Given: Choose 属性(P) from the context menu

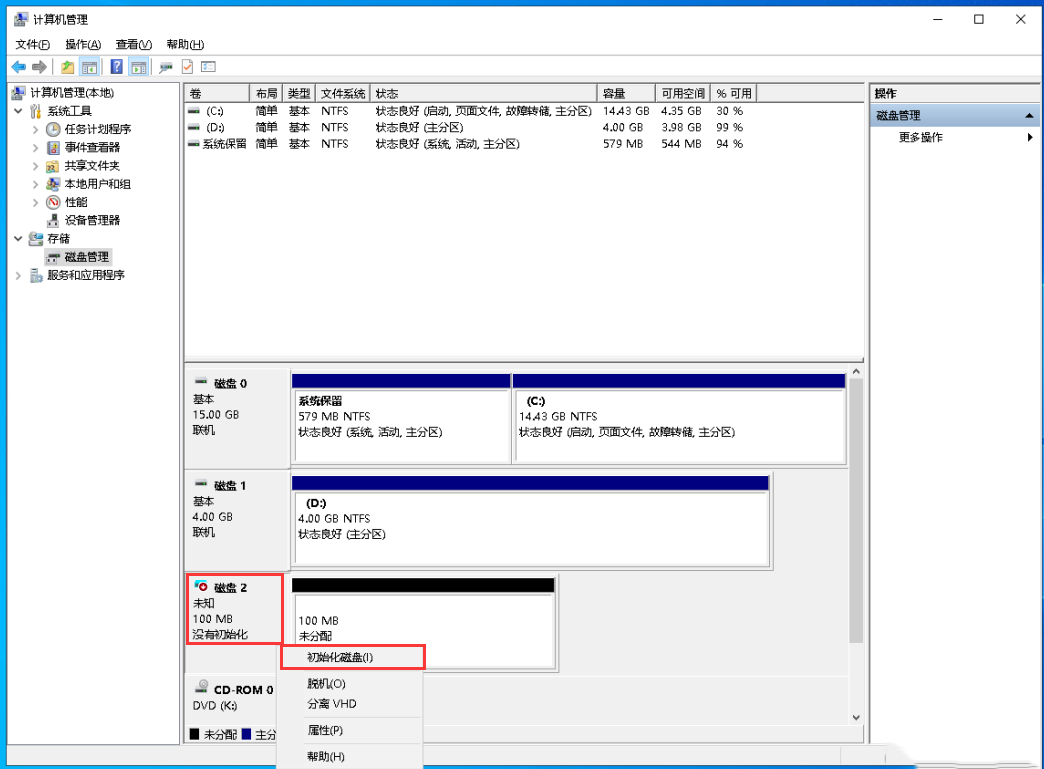Looking at the screenshot, I should click(350, 730).
